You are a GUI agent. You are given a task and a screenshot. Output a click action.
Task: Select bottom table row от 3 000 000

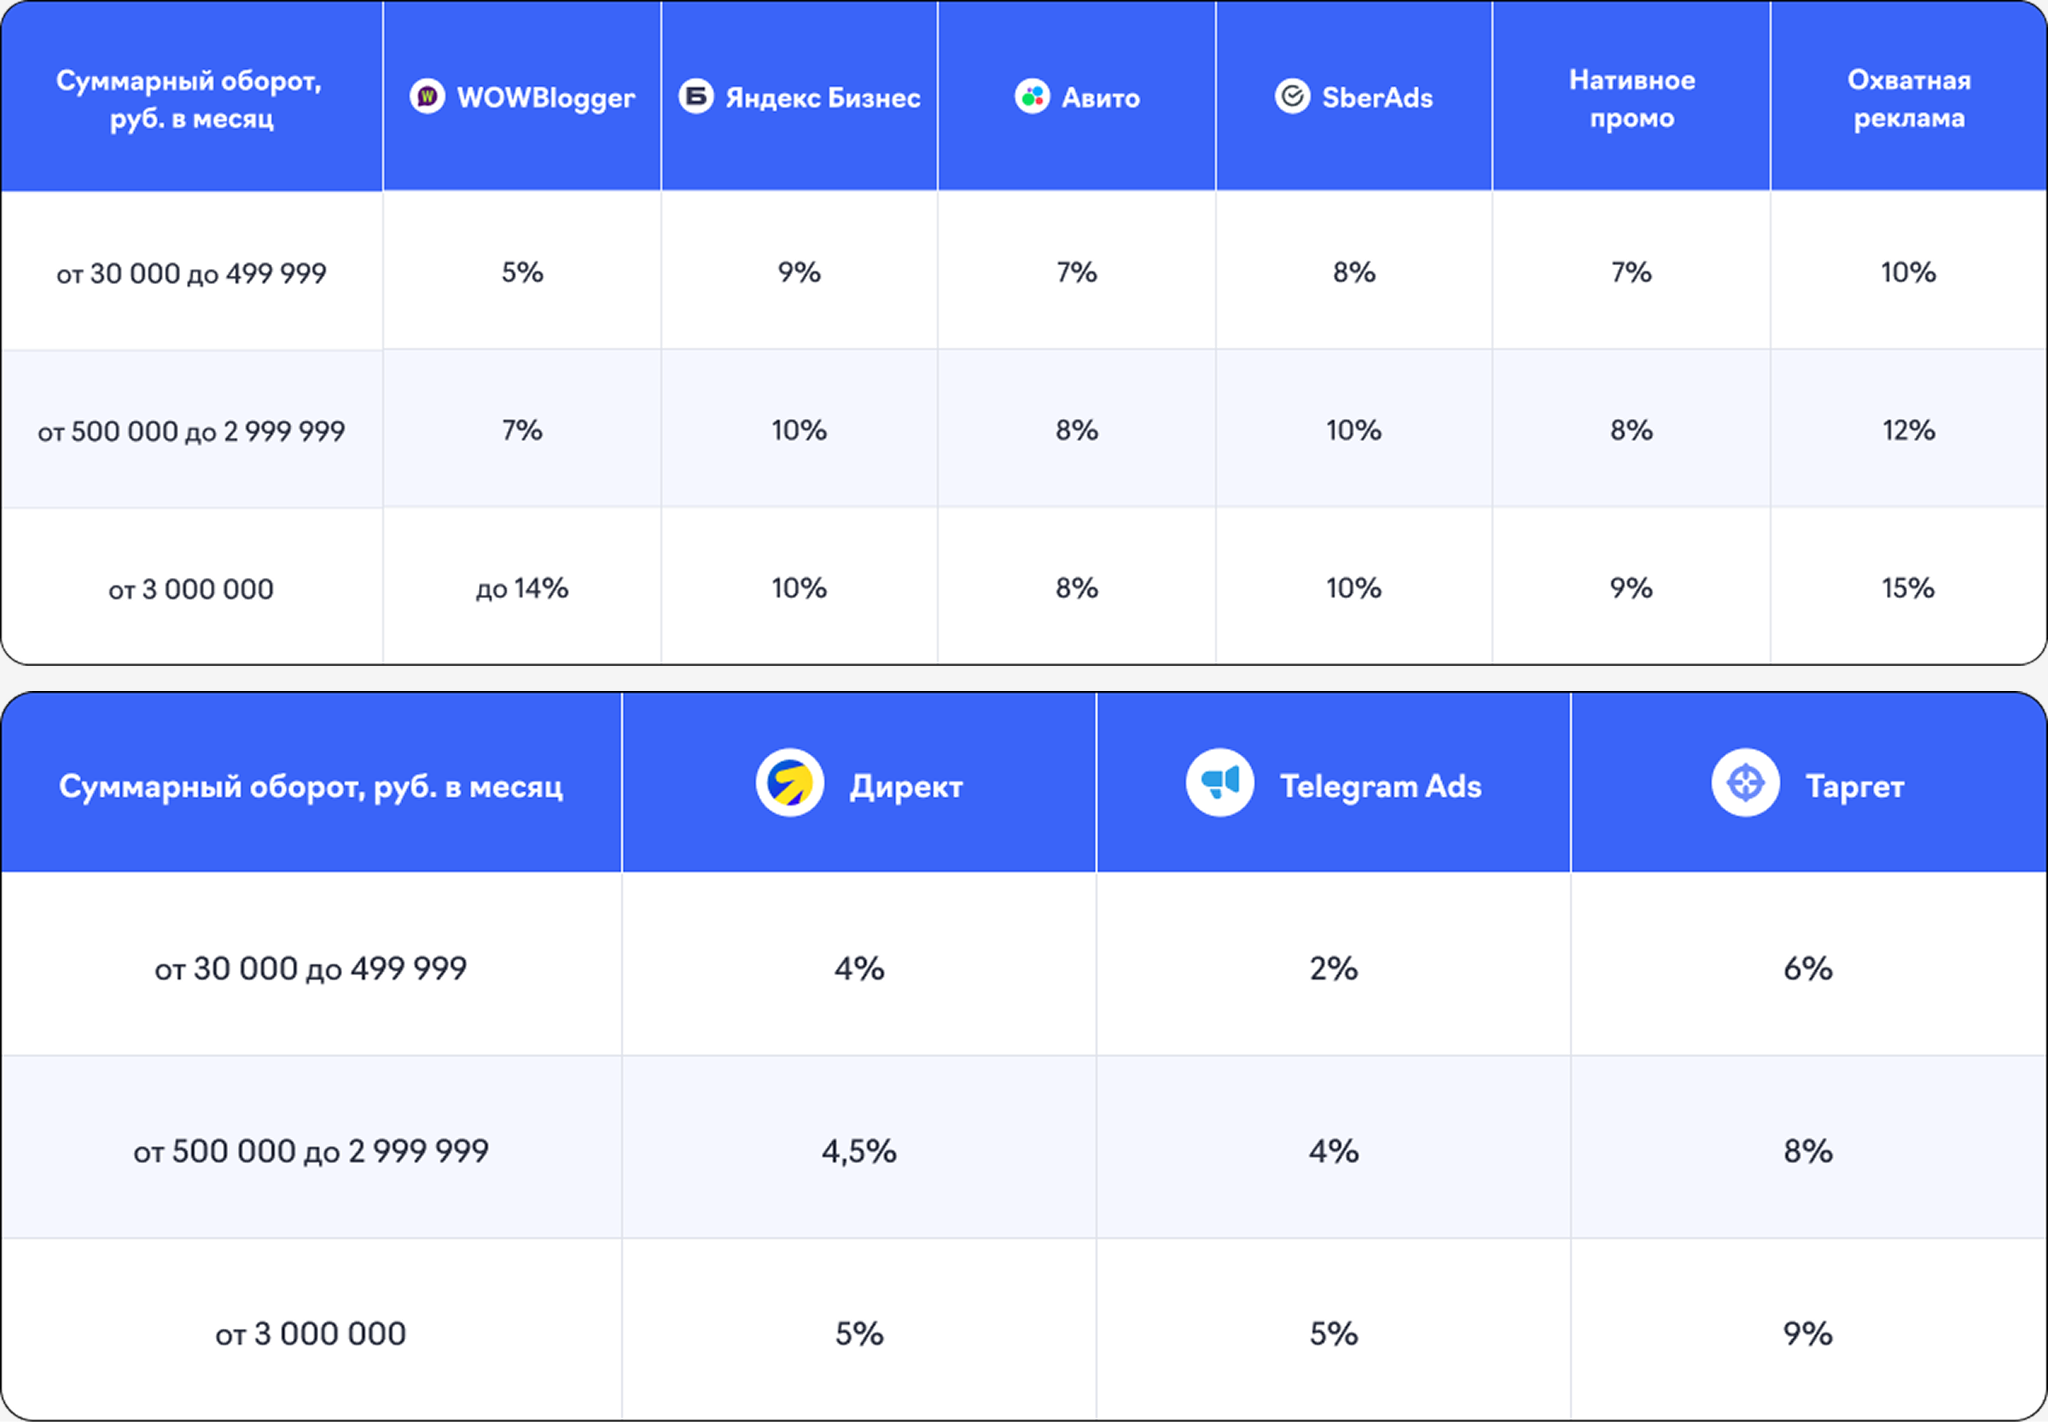tap(1024, 1330)
